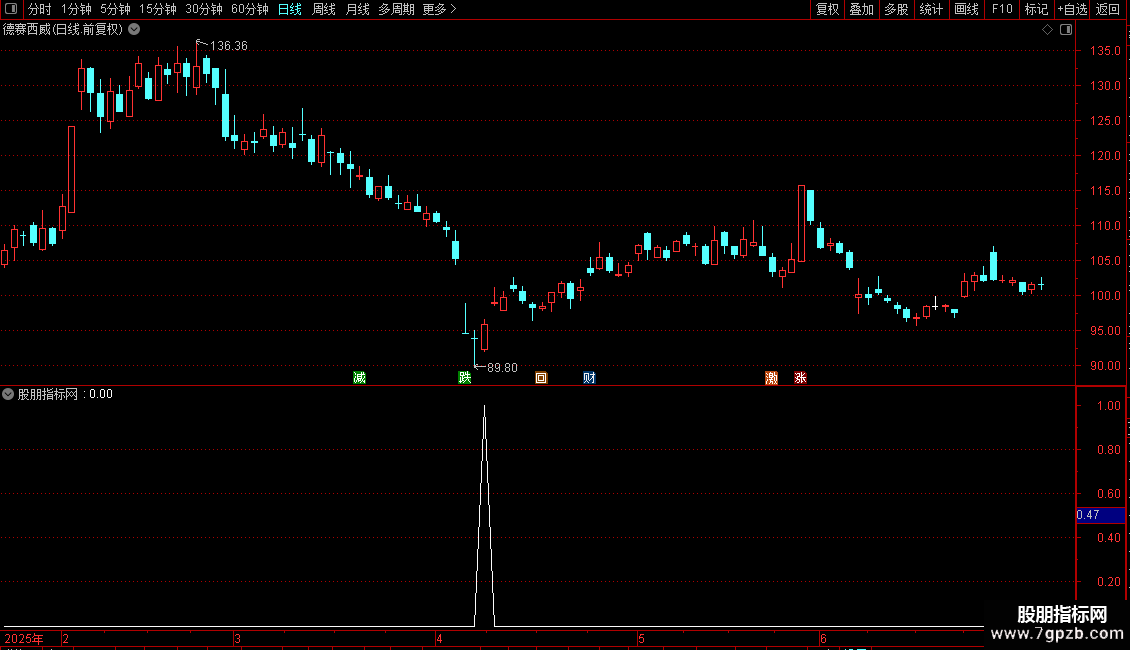Click the green 减 event marker

[360, 378]
